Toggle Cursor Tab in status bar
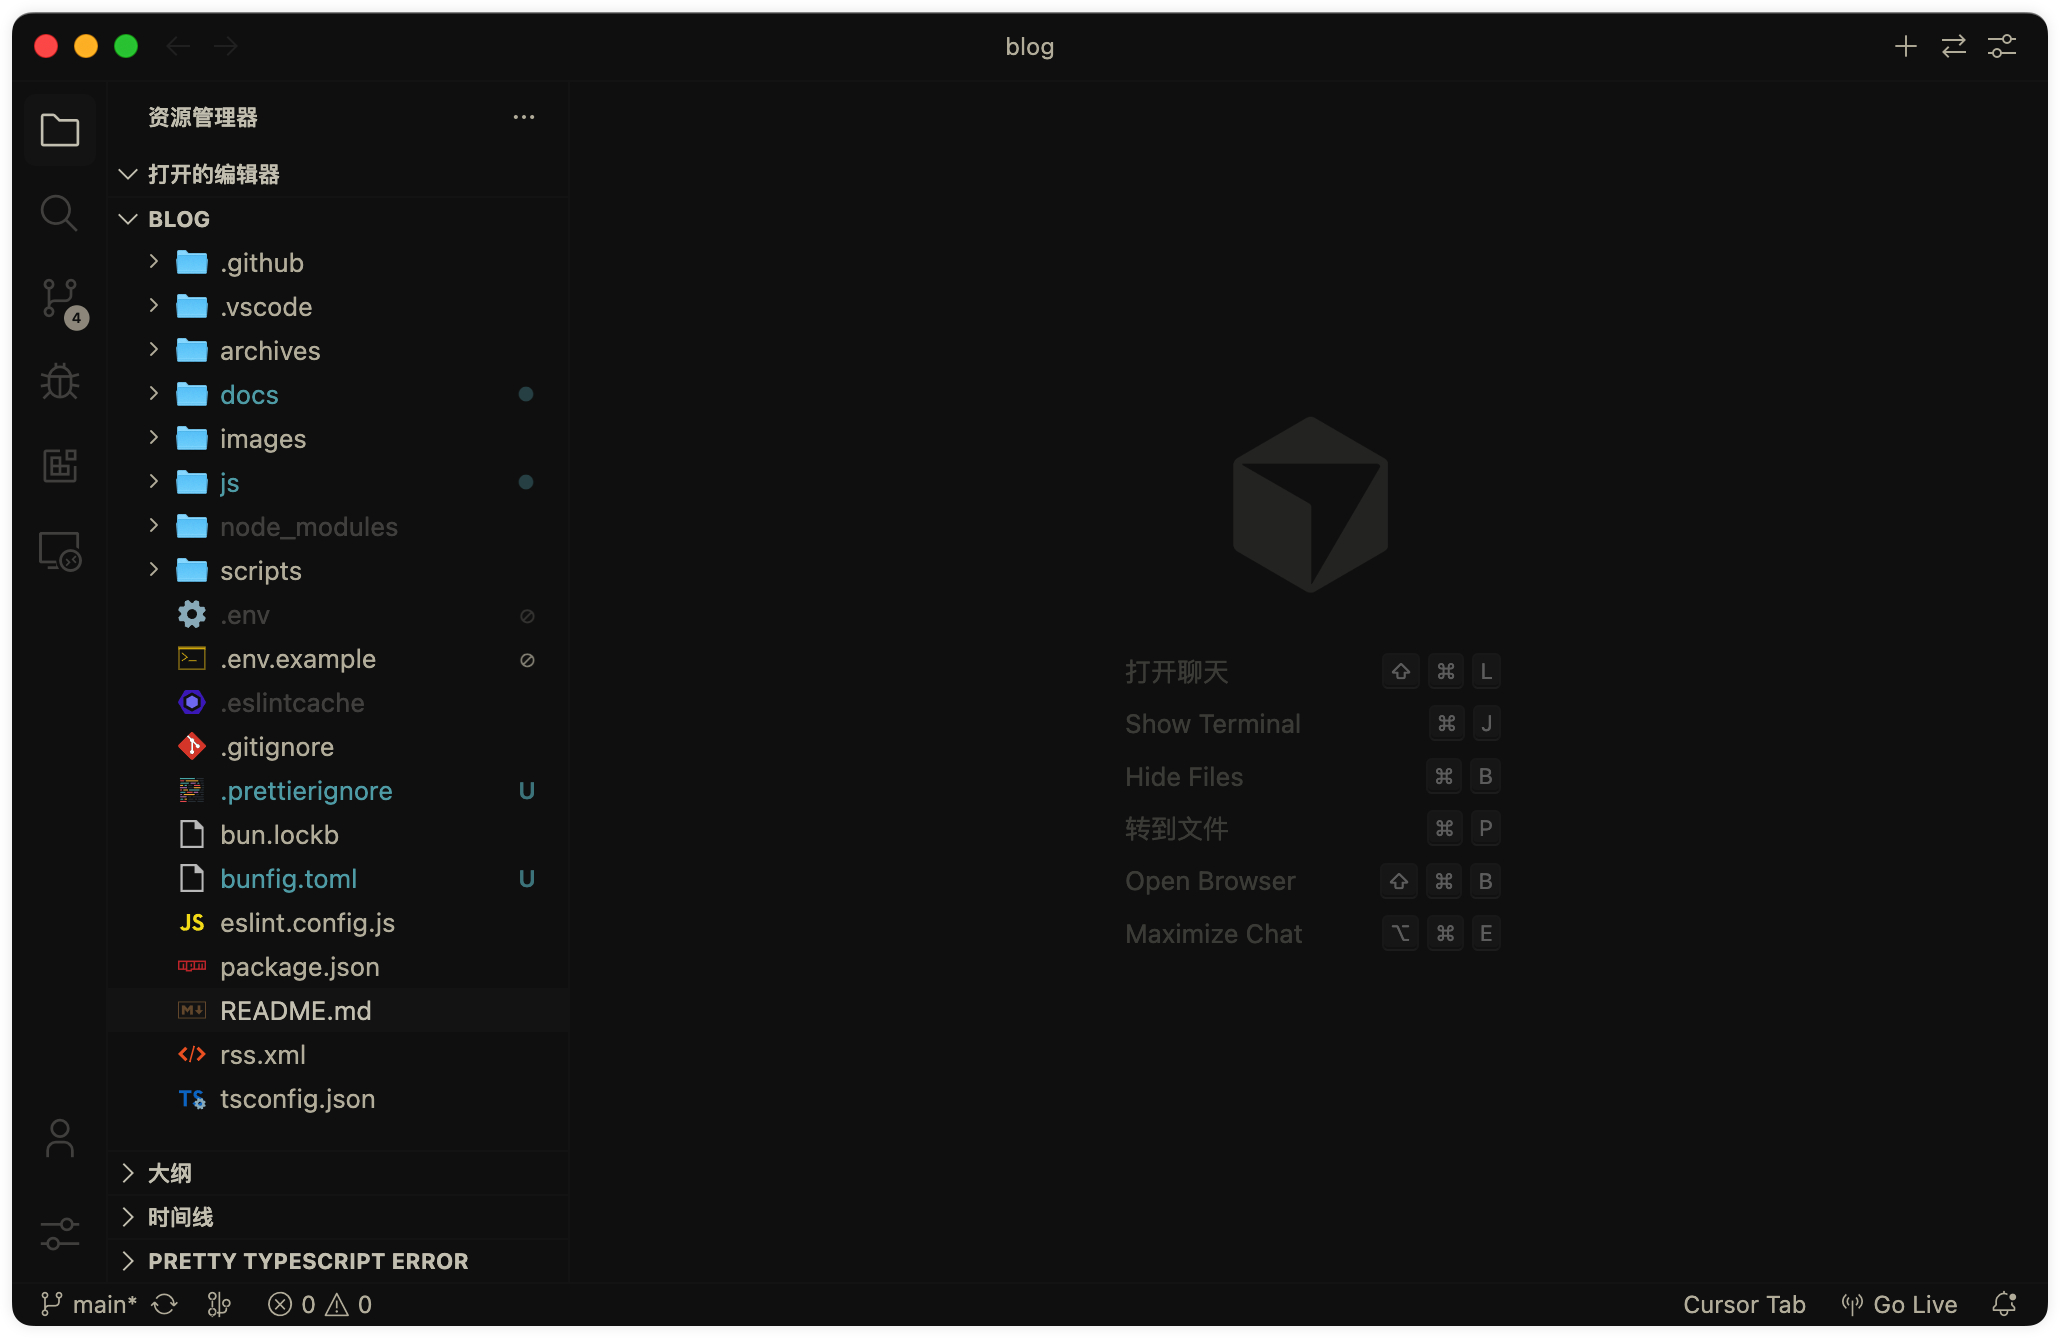Viewport: 2060px width, 1338px height. click(1744, 1304)
